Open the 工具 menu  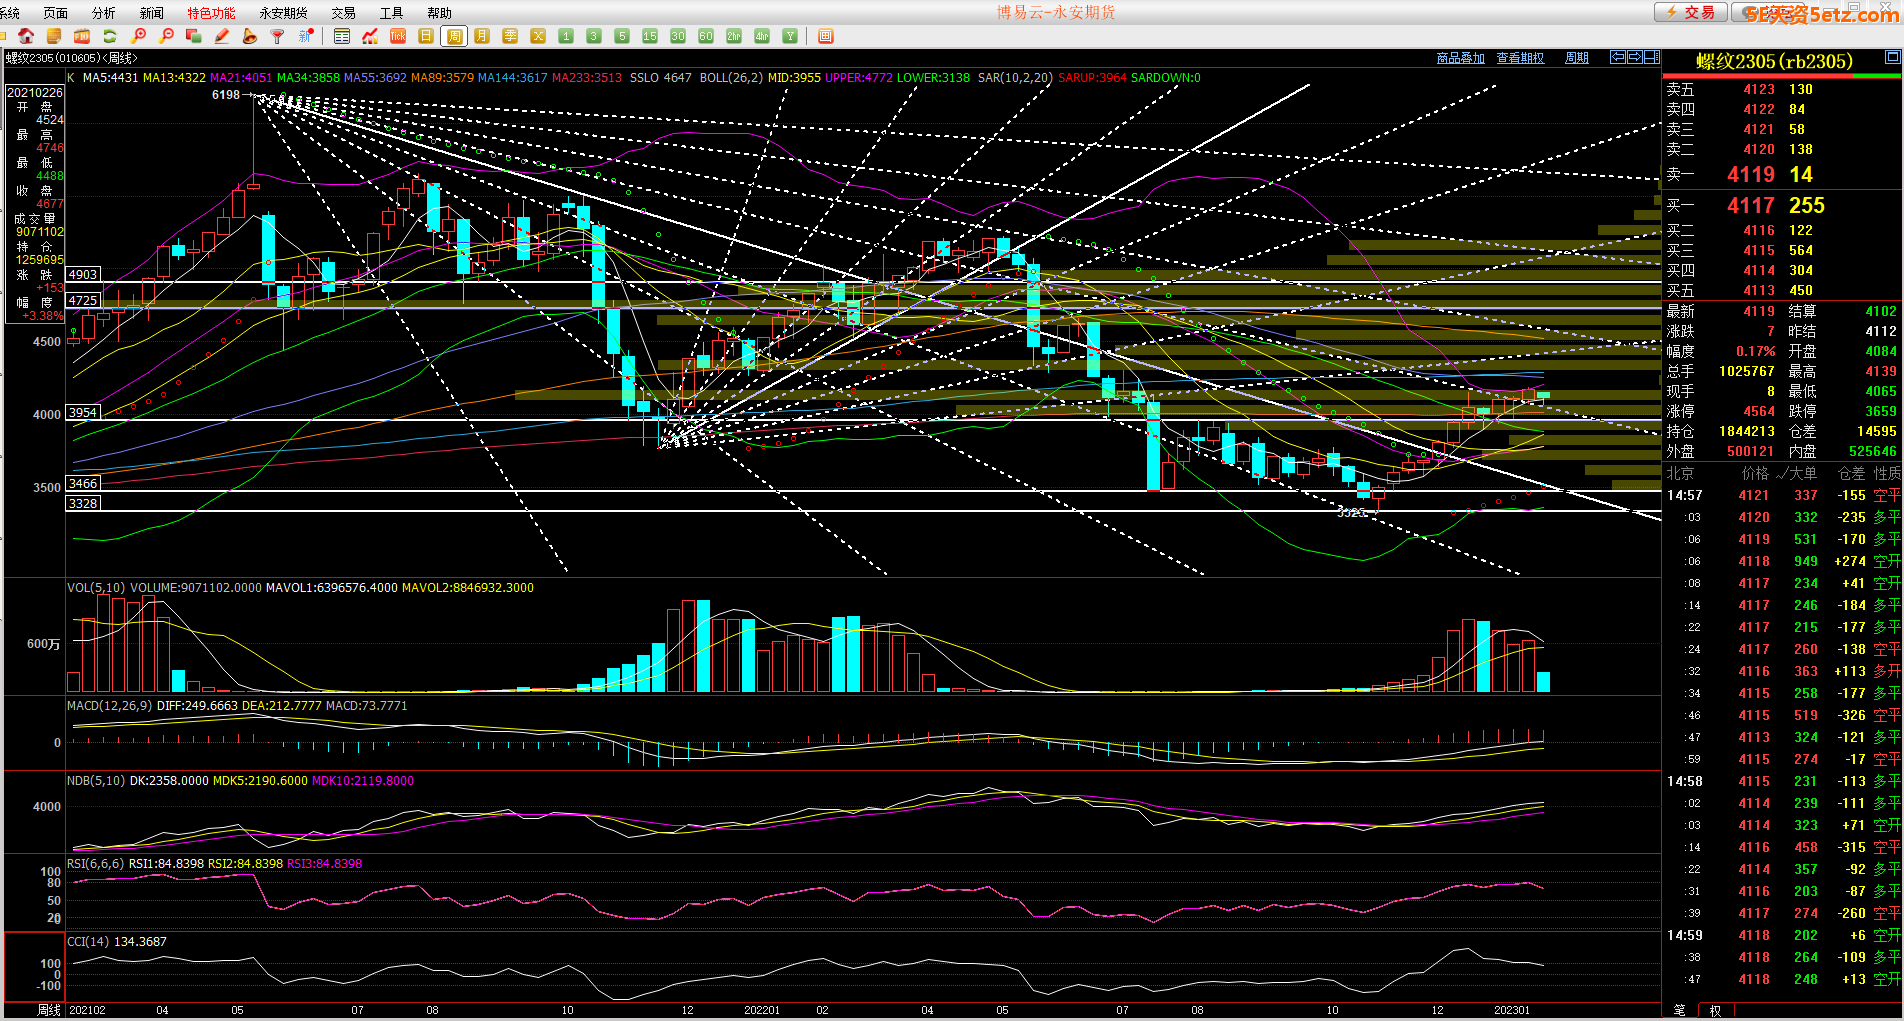pyautogui.click(x=391, y=13)
